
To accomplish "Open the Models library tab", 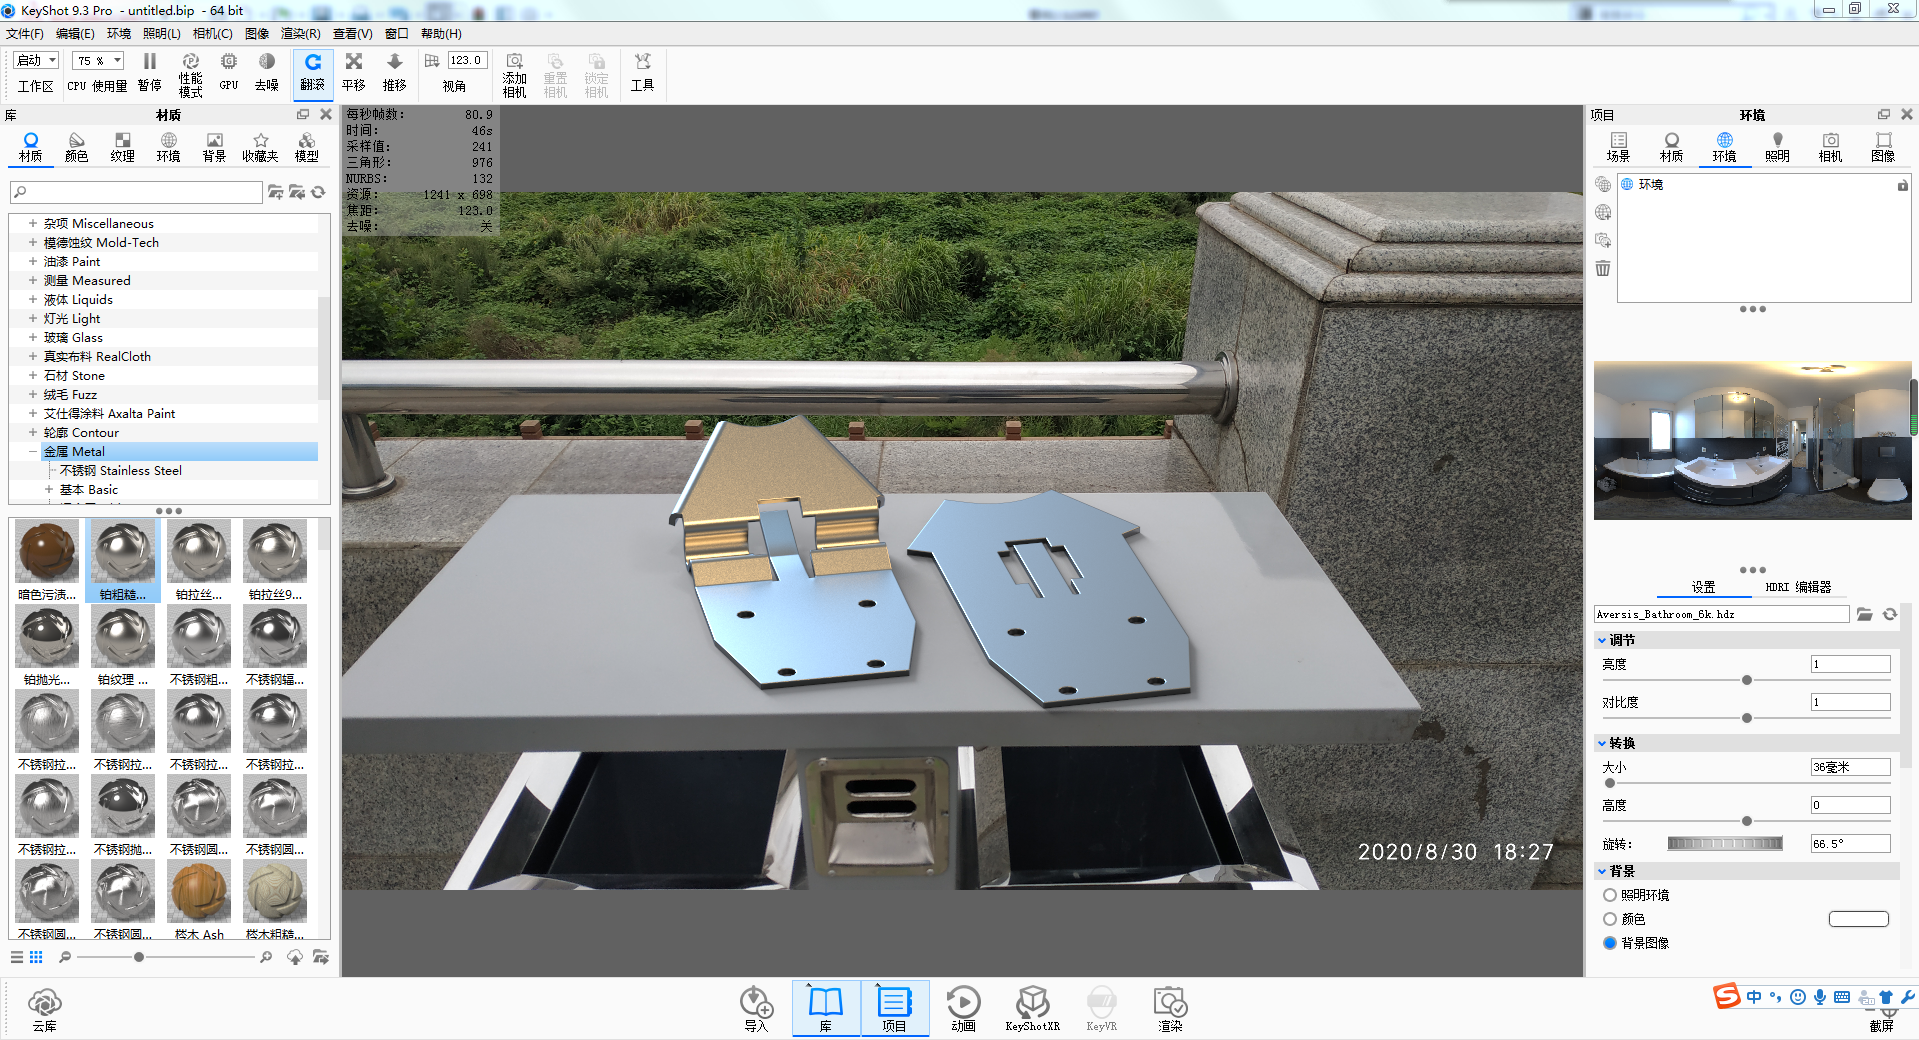I will click(x=307, y=147).
